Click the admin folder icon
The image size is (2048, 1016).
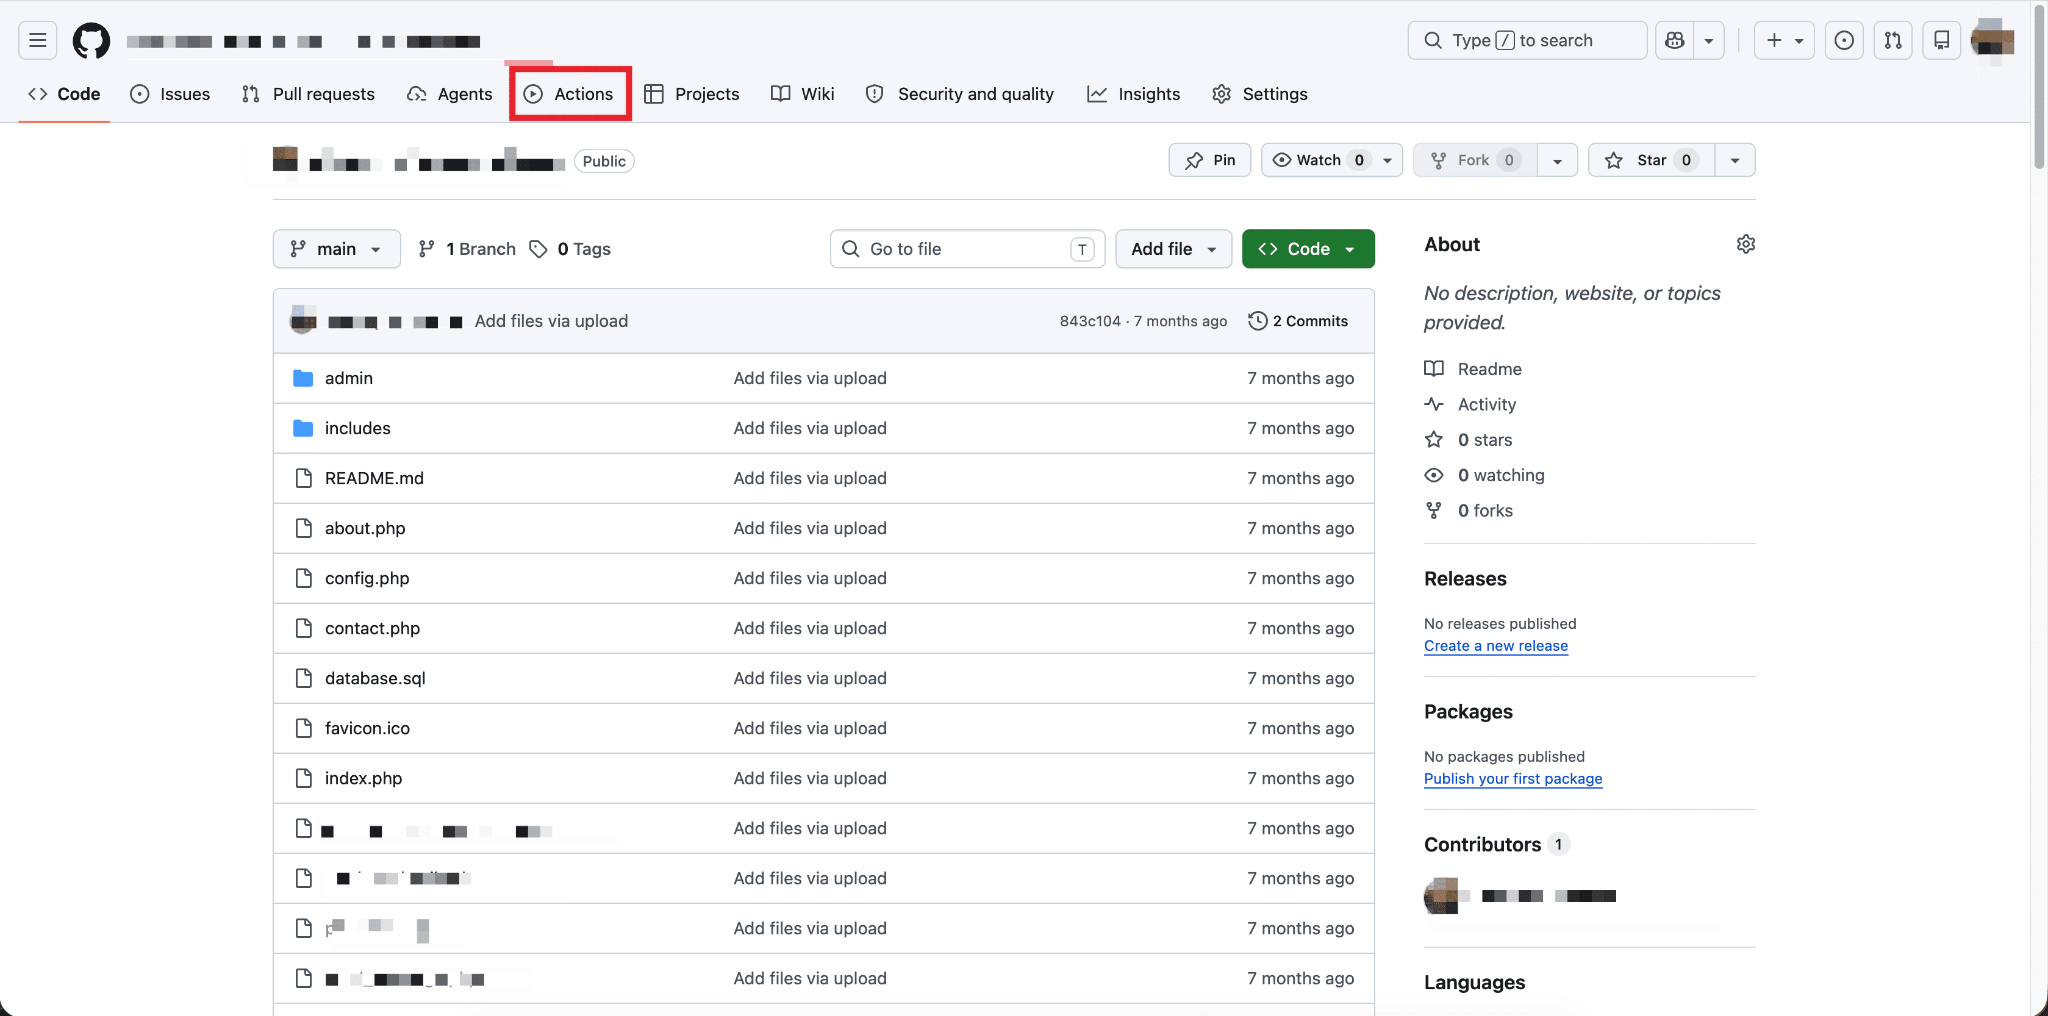303,378
